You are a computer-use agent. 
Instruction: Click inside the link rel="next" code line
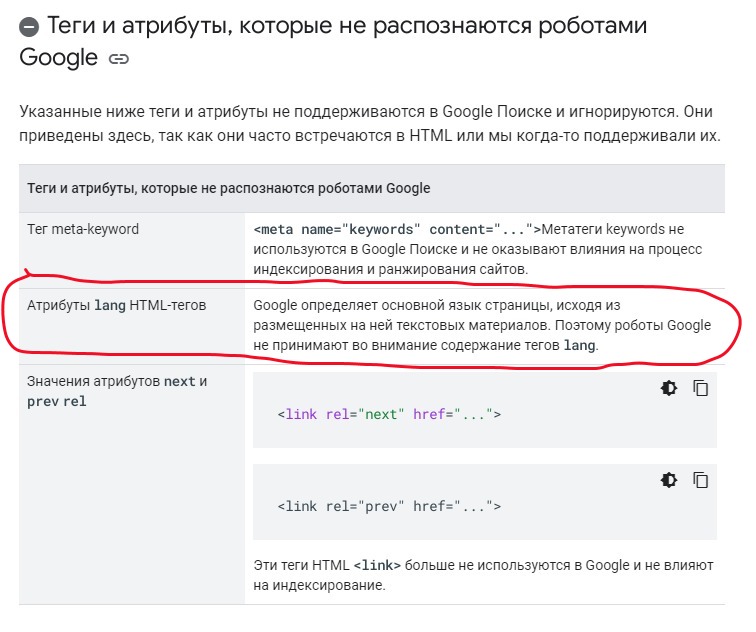389,414
